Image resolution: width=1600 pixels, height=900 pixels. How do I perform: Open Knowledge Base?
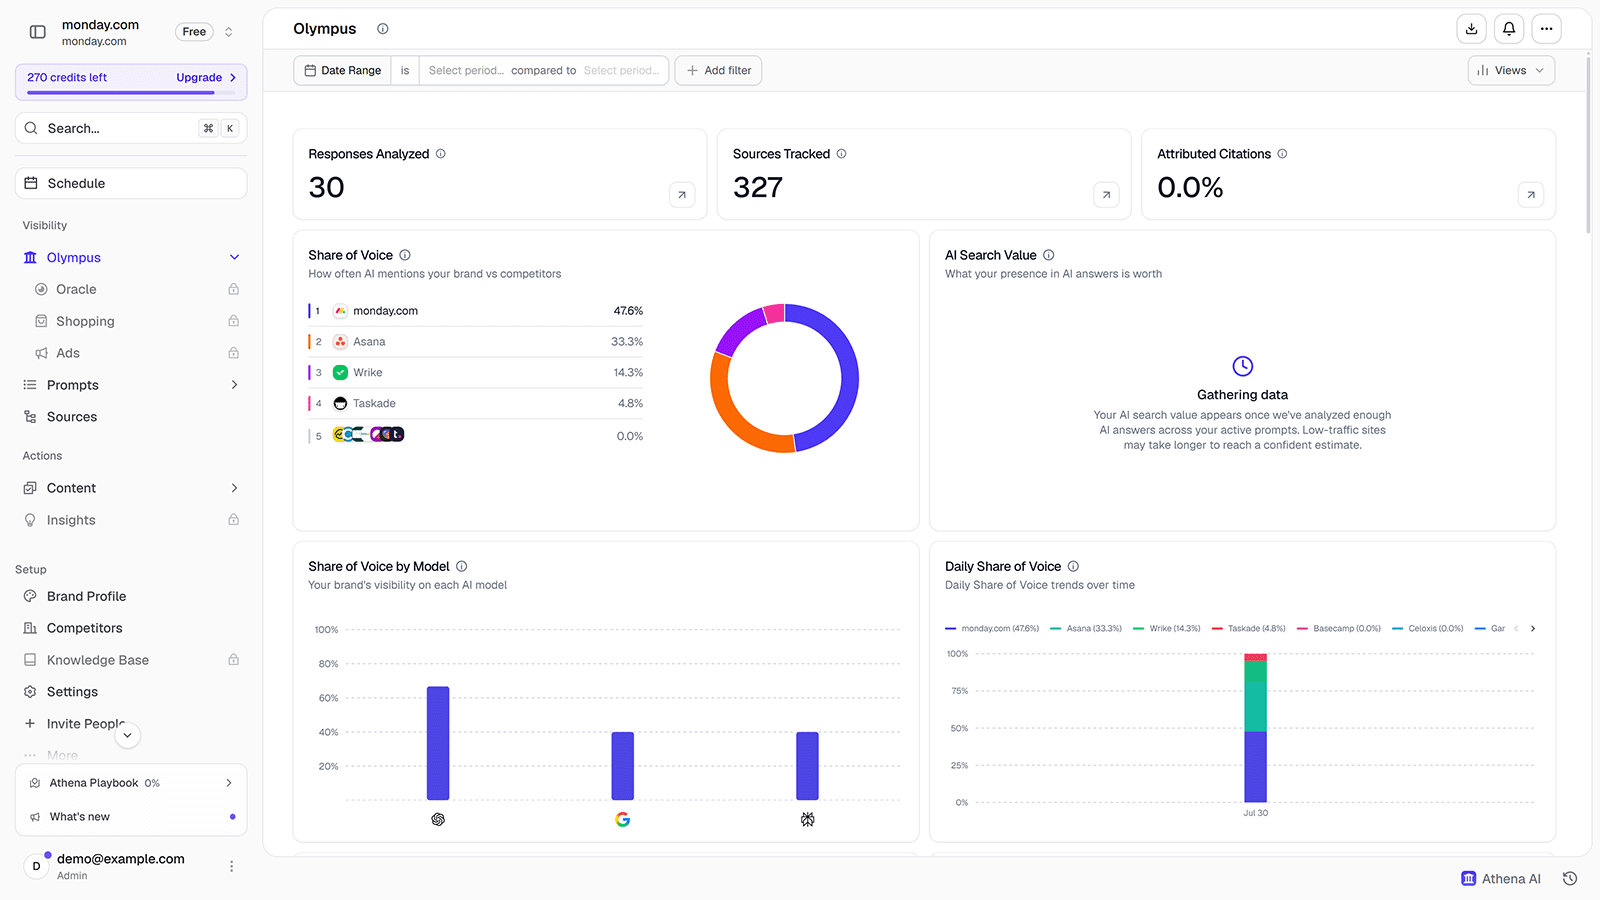(97, 660)
